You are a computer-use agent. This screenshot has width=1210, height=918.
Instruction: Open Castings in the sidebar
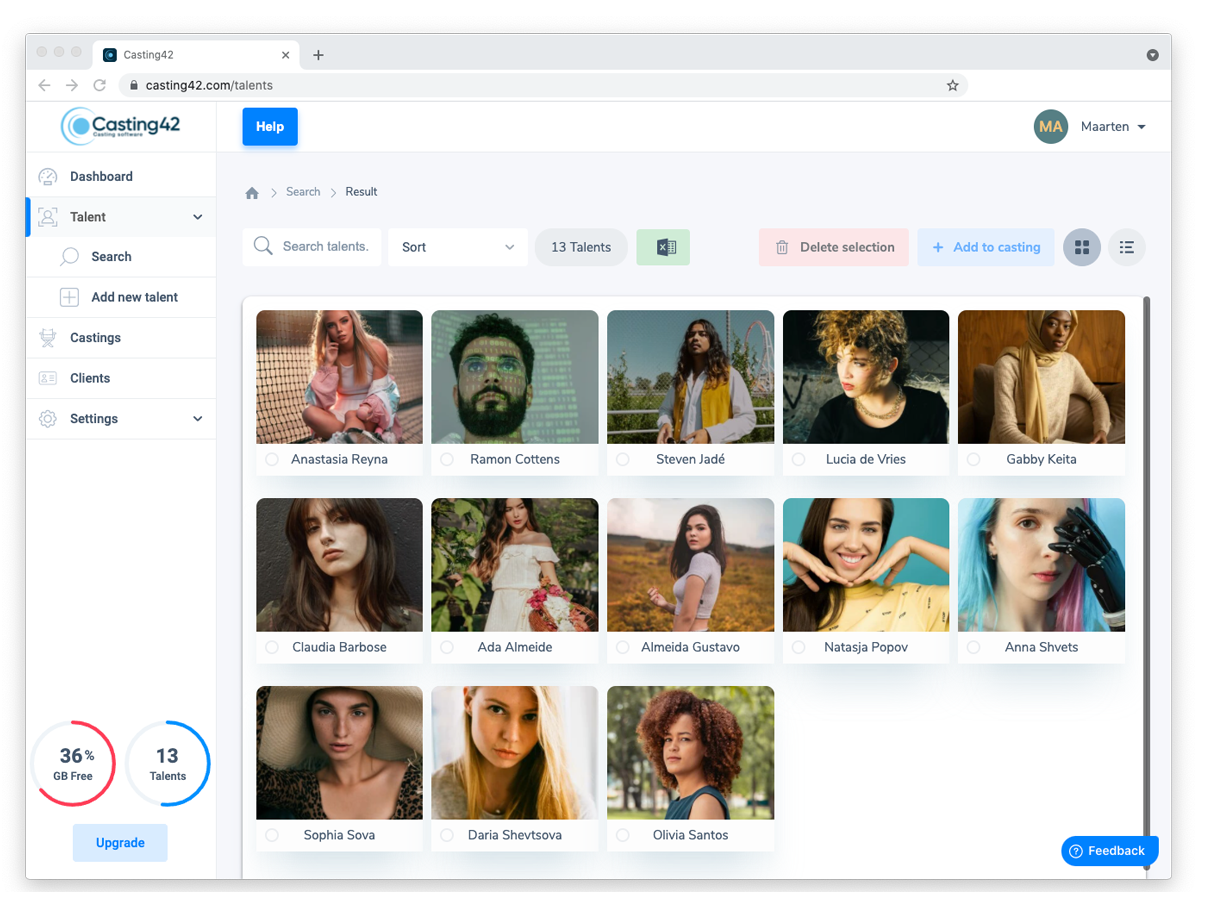pos(95,338)
